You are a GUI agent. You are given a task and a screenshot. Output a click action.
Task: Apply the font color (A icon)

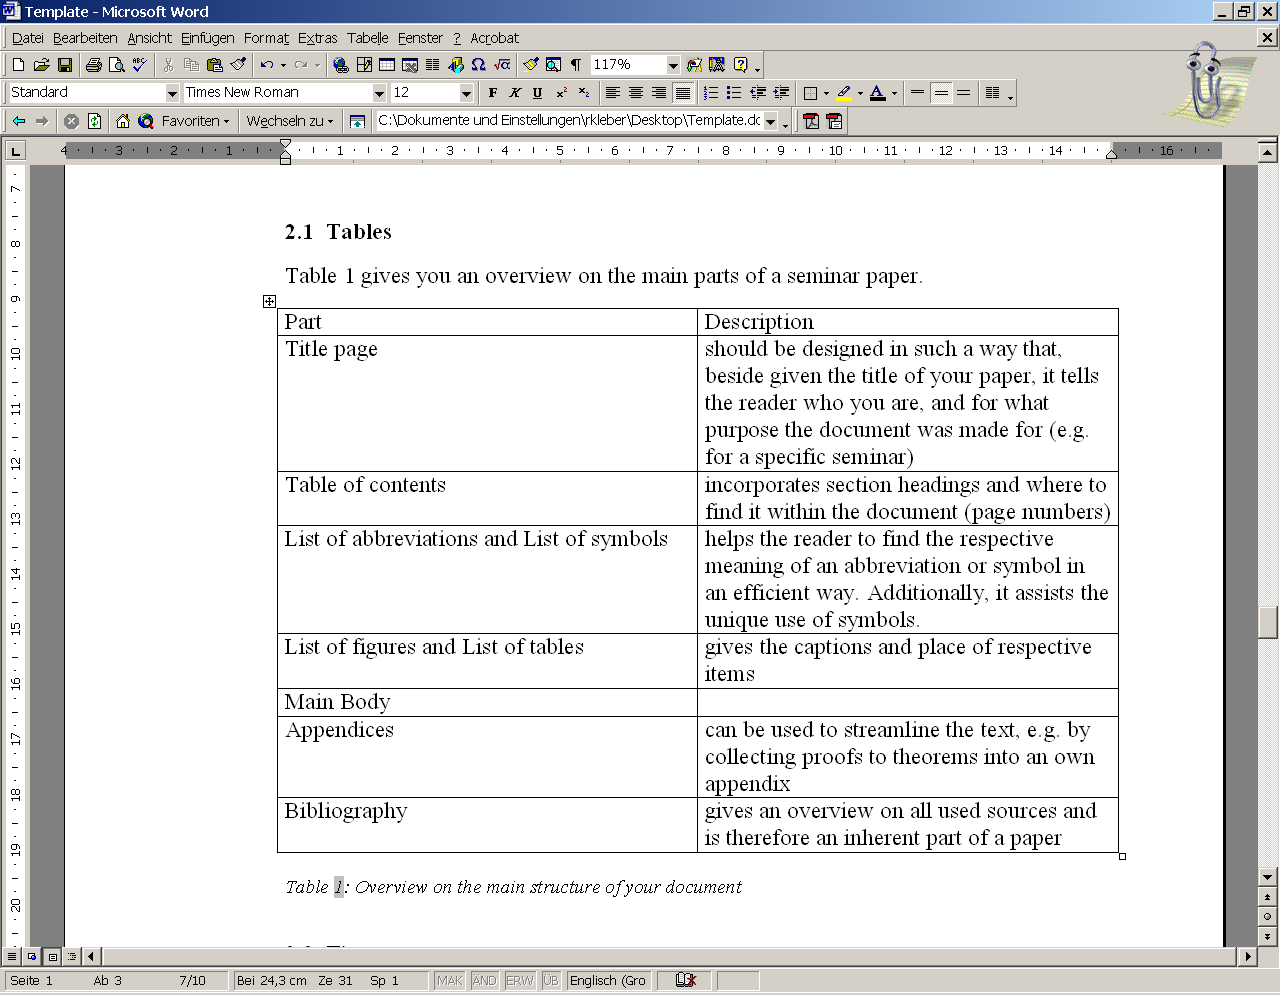click(877, 93)
